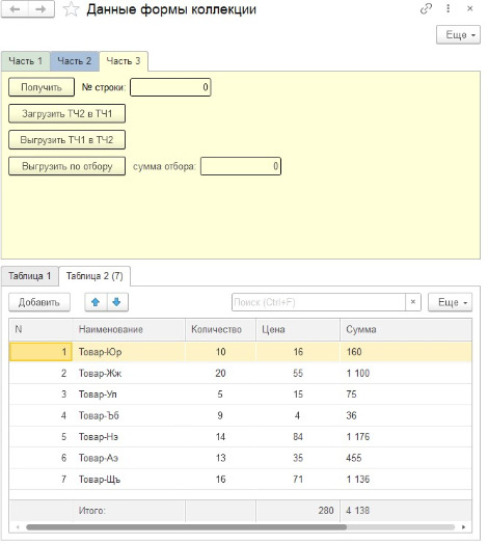
Task: Click the horizontal scrollbar of table
Action: (186, 527)
